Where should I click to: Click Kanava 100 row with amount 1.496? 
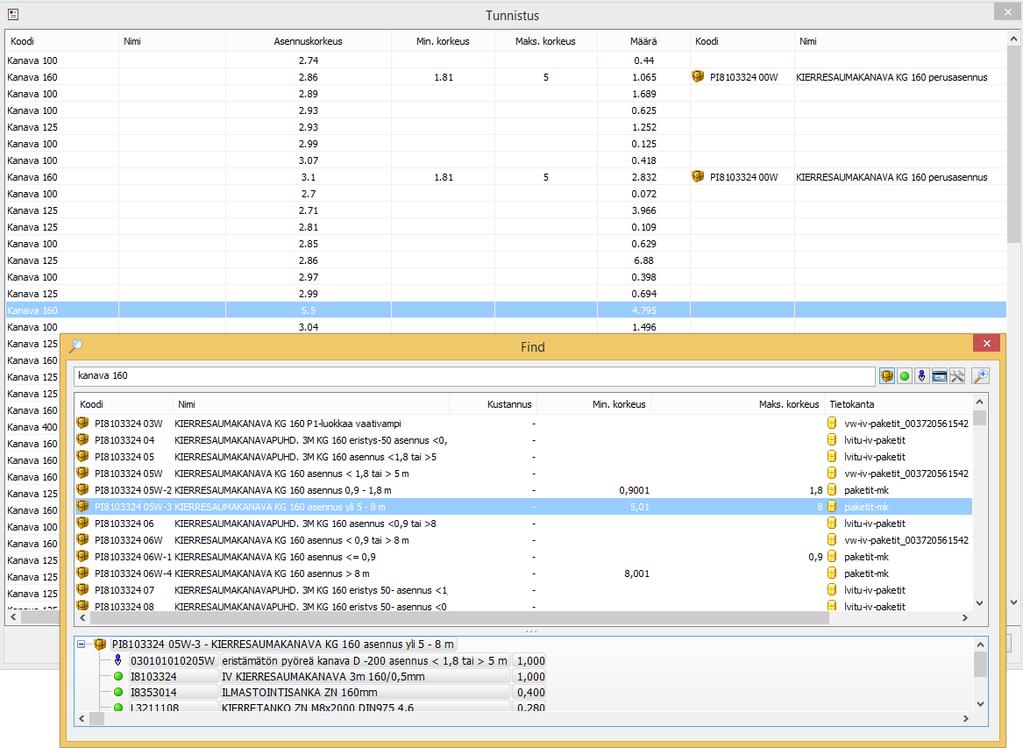(x=506, y=326)
